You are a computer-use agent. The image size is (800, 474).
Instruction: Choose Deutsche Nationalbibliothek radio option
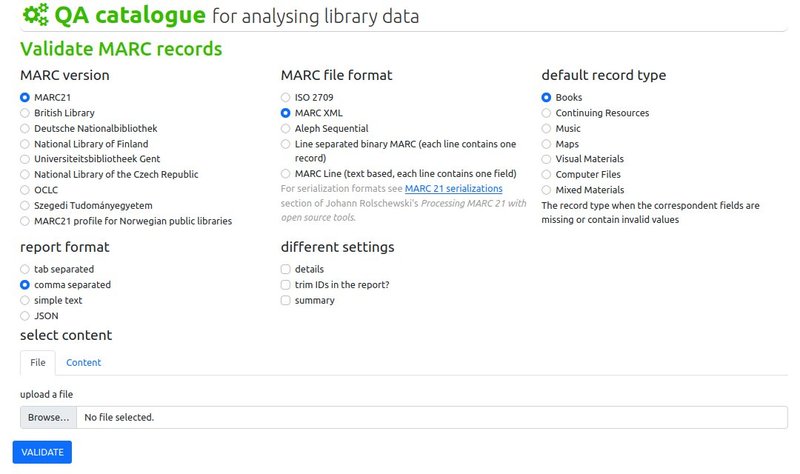coord(24,129)
